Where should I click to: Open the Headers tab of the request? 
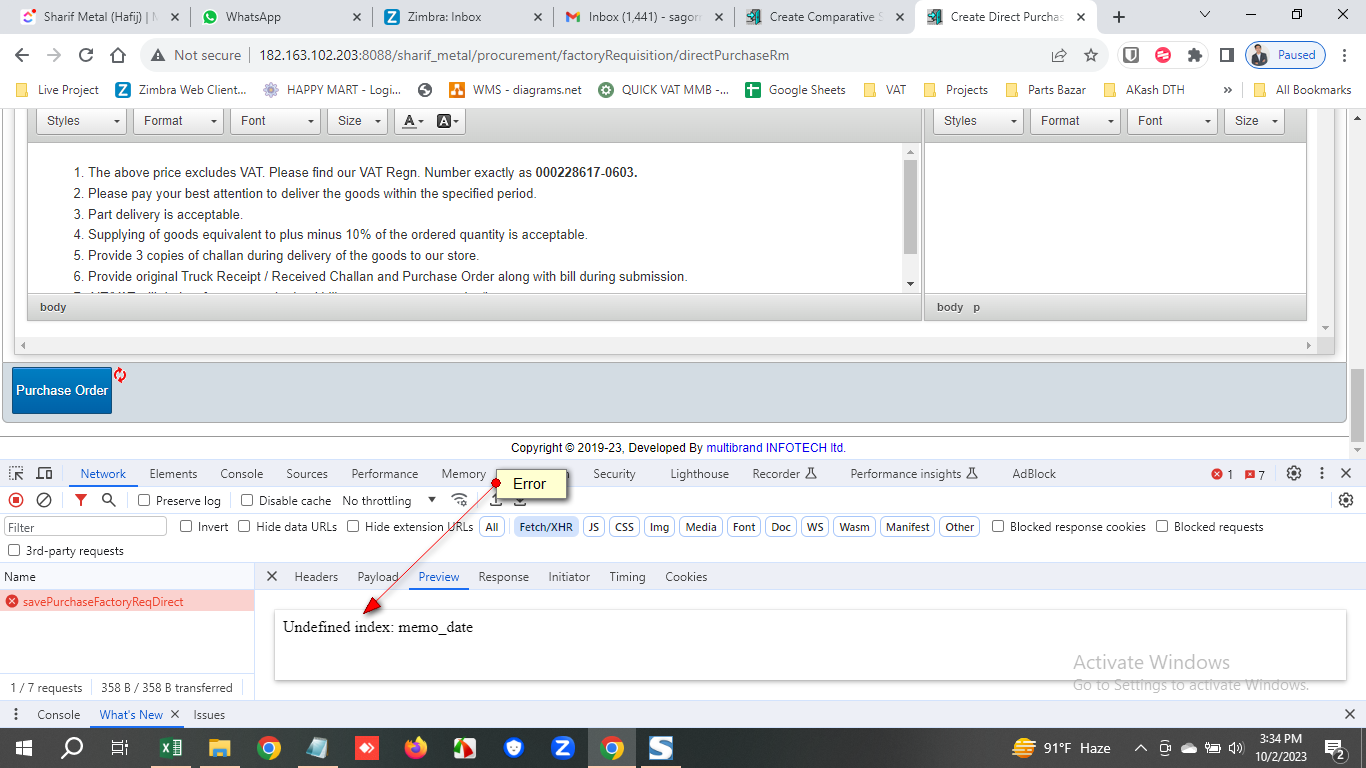[316, 577]
